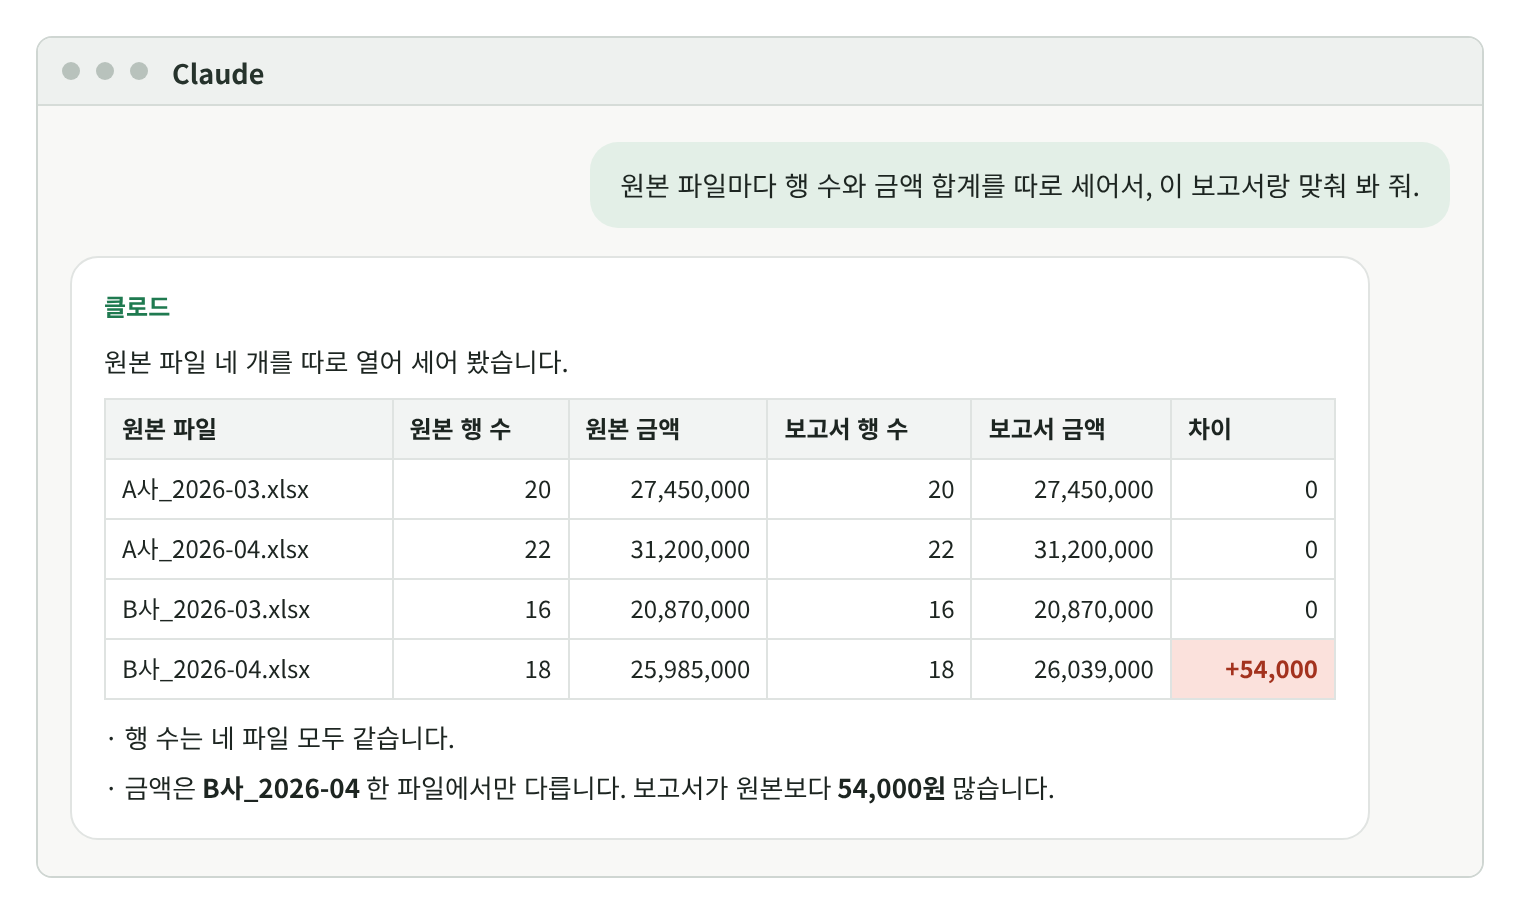Click the 27,450,000 value in 원본 금액 column

tap(690, 489)
